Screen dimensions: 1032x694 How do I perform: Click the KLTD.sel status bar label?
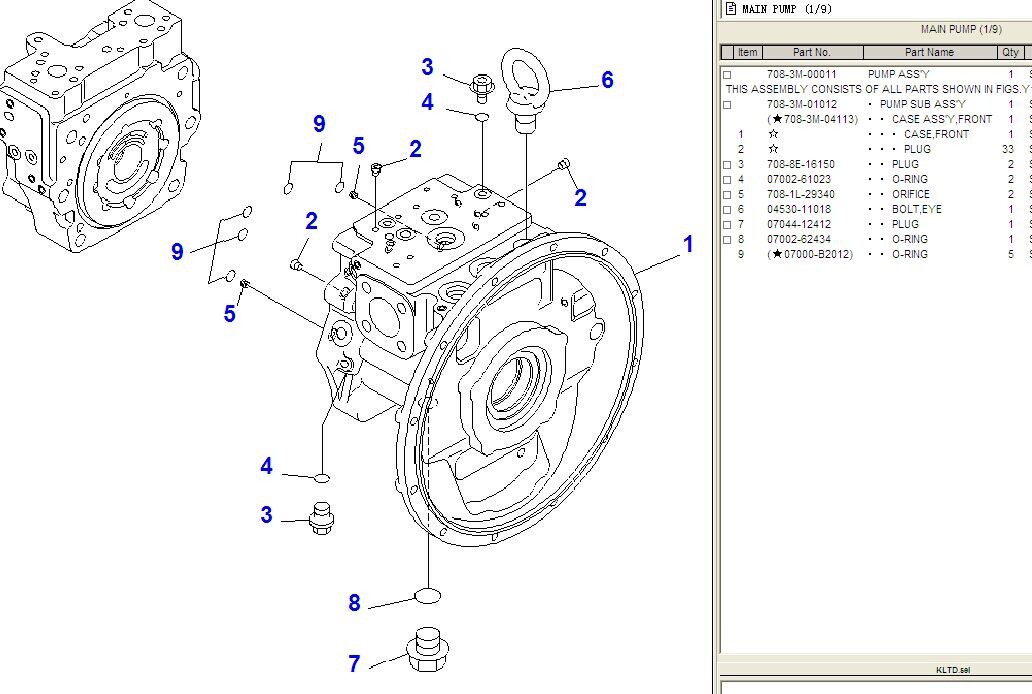point(951,670)
